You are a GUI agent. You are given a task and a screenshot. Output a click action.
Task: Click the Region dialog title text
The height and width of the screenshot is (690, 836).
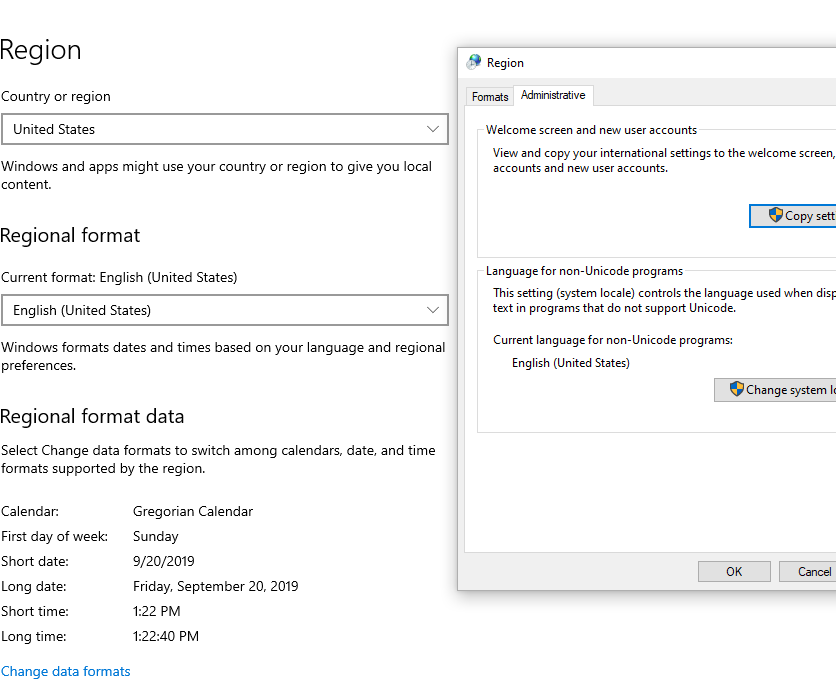[x=505, y=63]
